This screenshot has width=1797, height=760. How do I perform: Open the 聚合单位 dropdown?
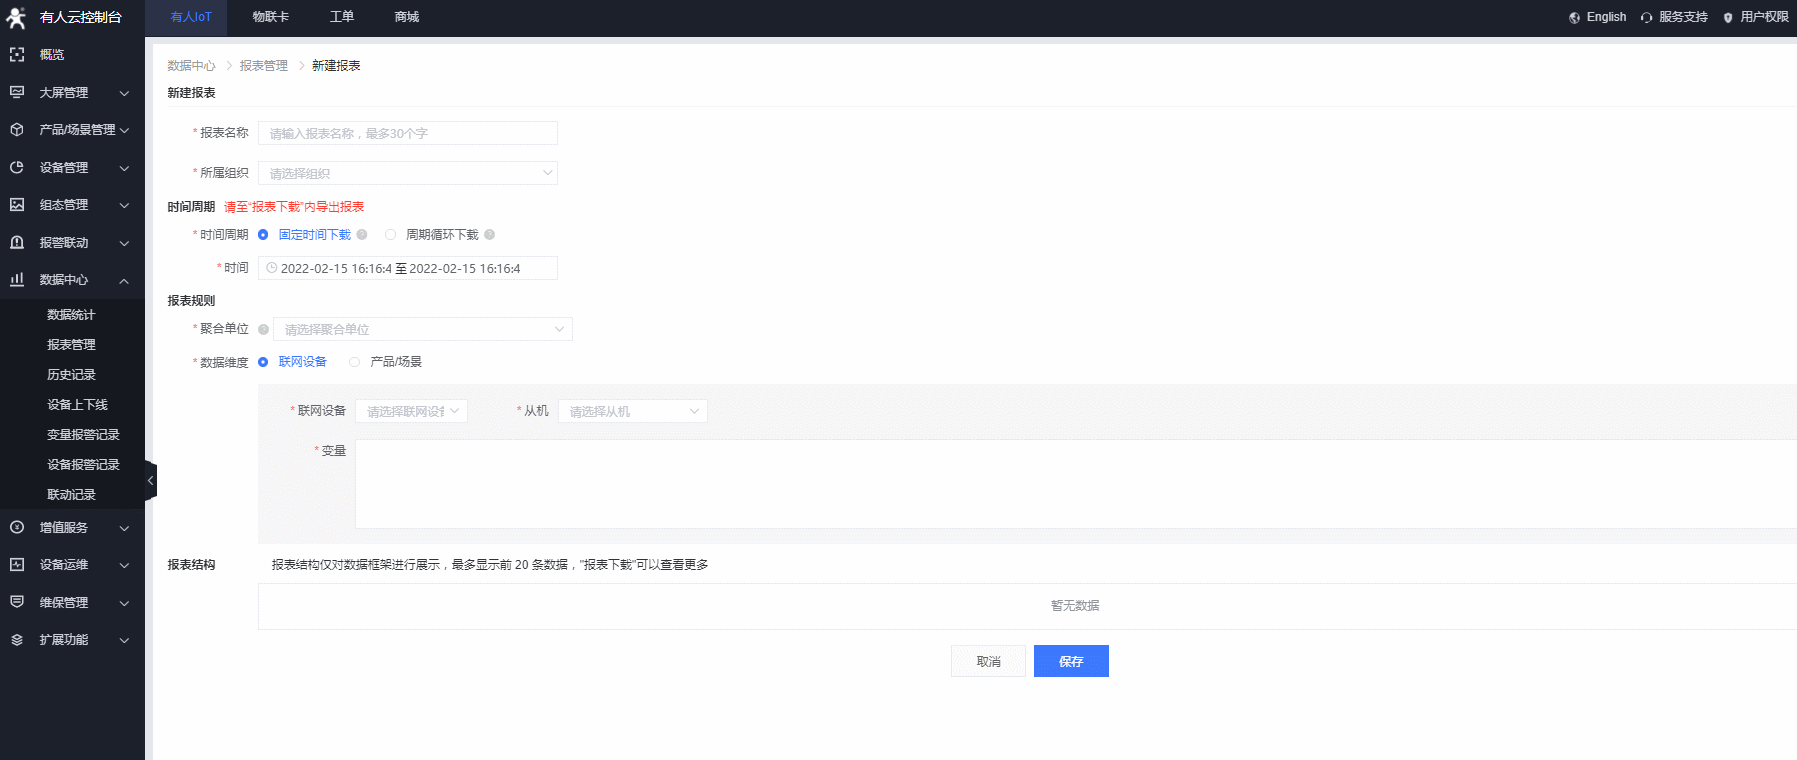click(x=423, y=329)
